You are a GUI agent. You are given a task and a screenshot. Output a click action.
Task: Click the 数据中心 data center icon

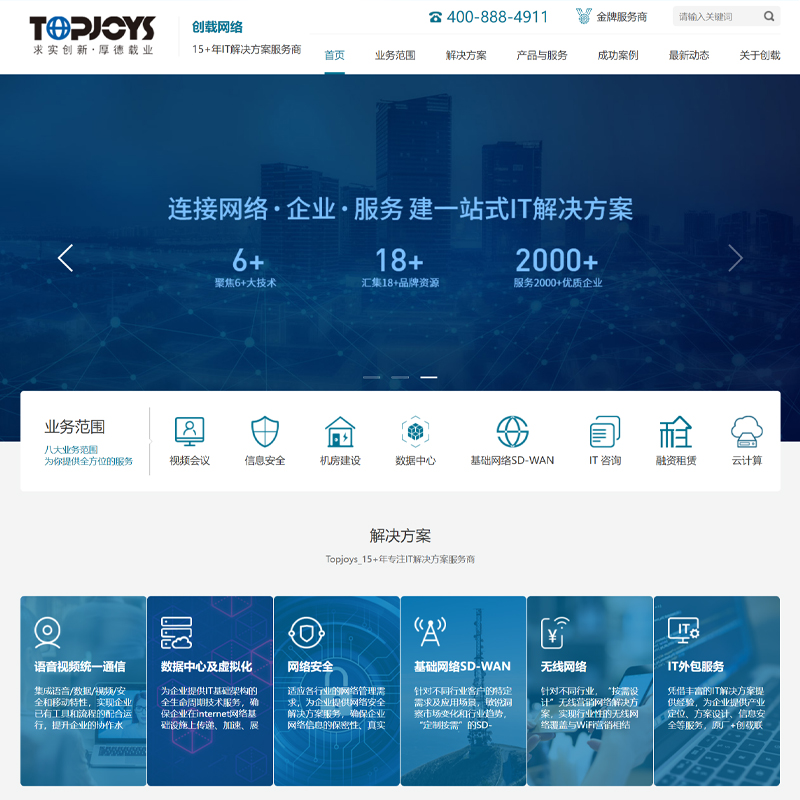pyautogui.click(x=415, y=431)
